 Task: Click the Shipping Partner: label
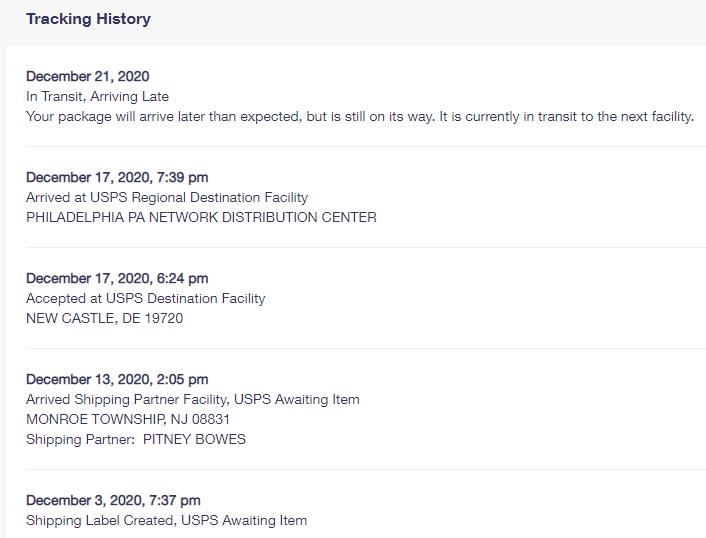(x=80, y=439)
